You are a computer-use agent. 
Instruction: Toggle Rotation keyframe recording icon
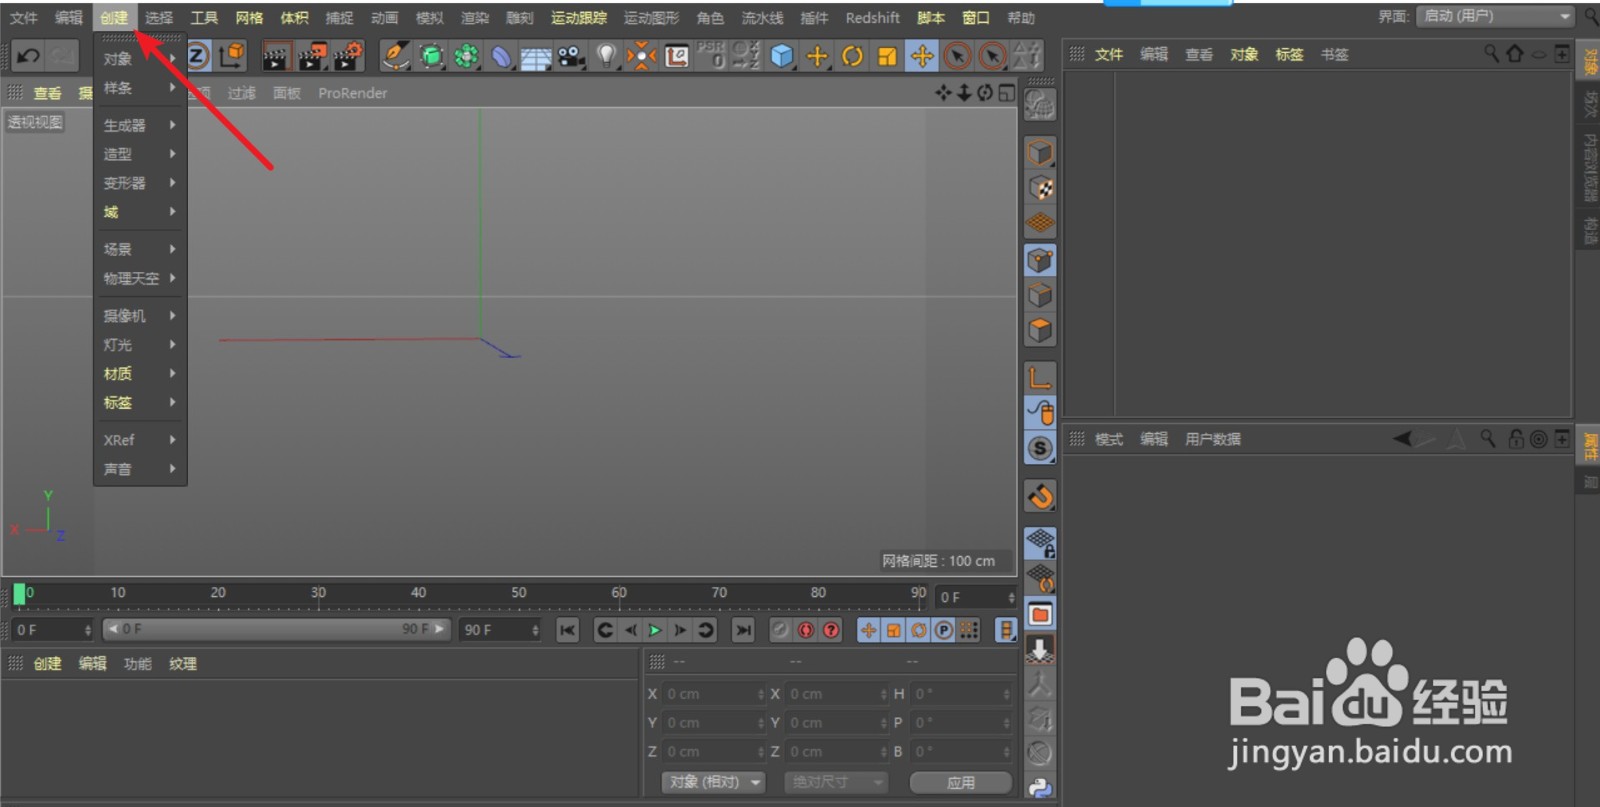pyautogui.click(x=918, y=630)
